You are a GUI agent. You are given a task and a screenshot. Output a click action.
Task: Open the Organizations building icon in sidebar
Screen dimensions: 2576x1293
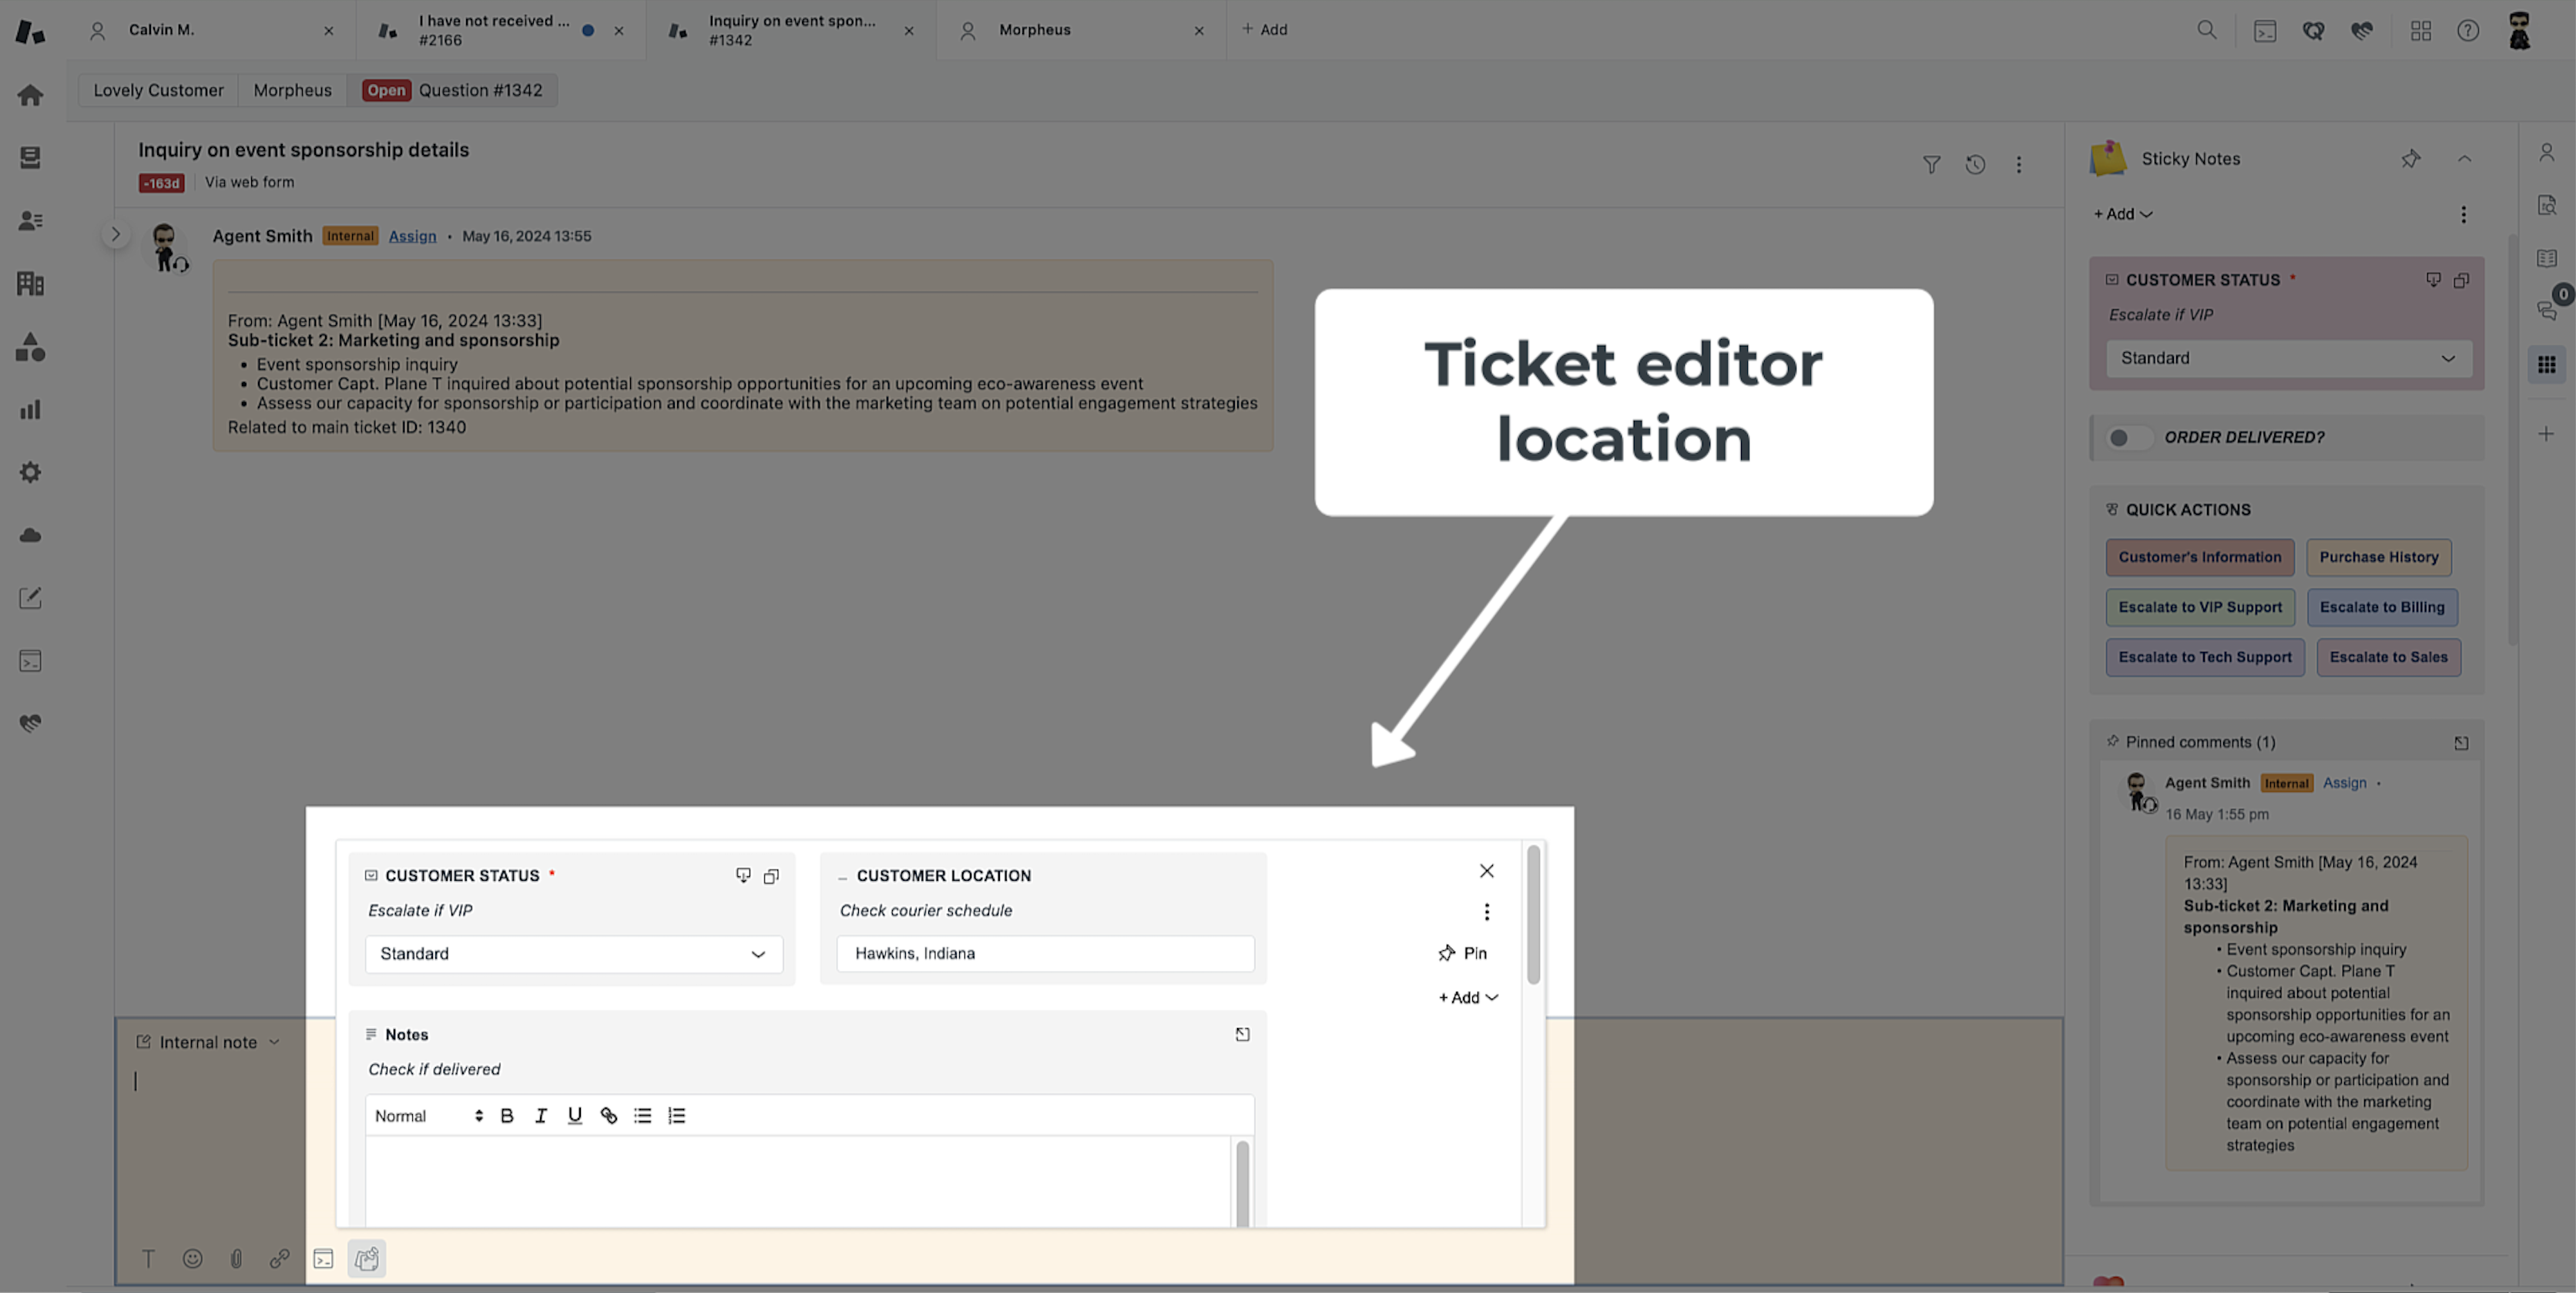pos(30,284)
